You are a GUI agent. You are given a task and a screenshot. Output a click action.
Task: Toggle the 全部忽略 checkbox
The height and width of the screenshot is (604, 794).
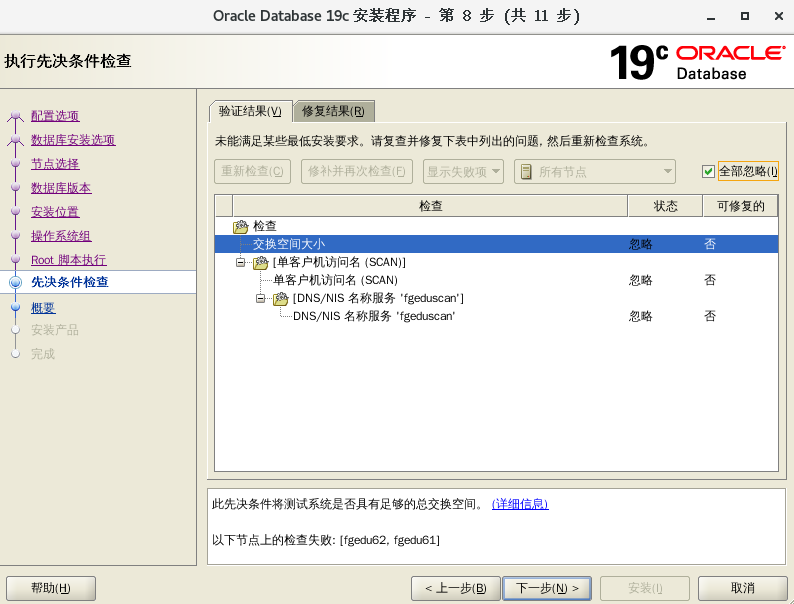[708, 172]
